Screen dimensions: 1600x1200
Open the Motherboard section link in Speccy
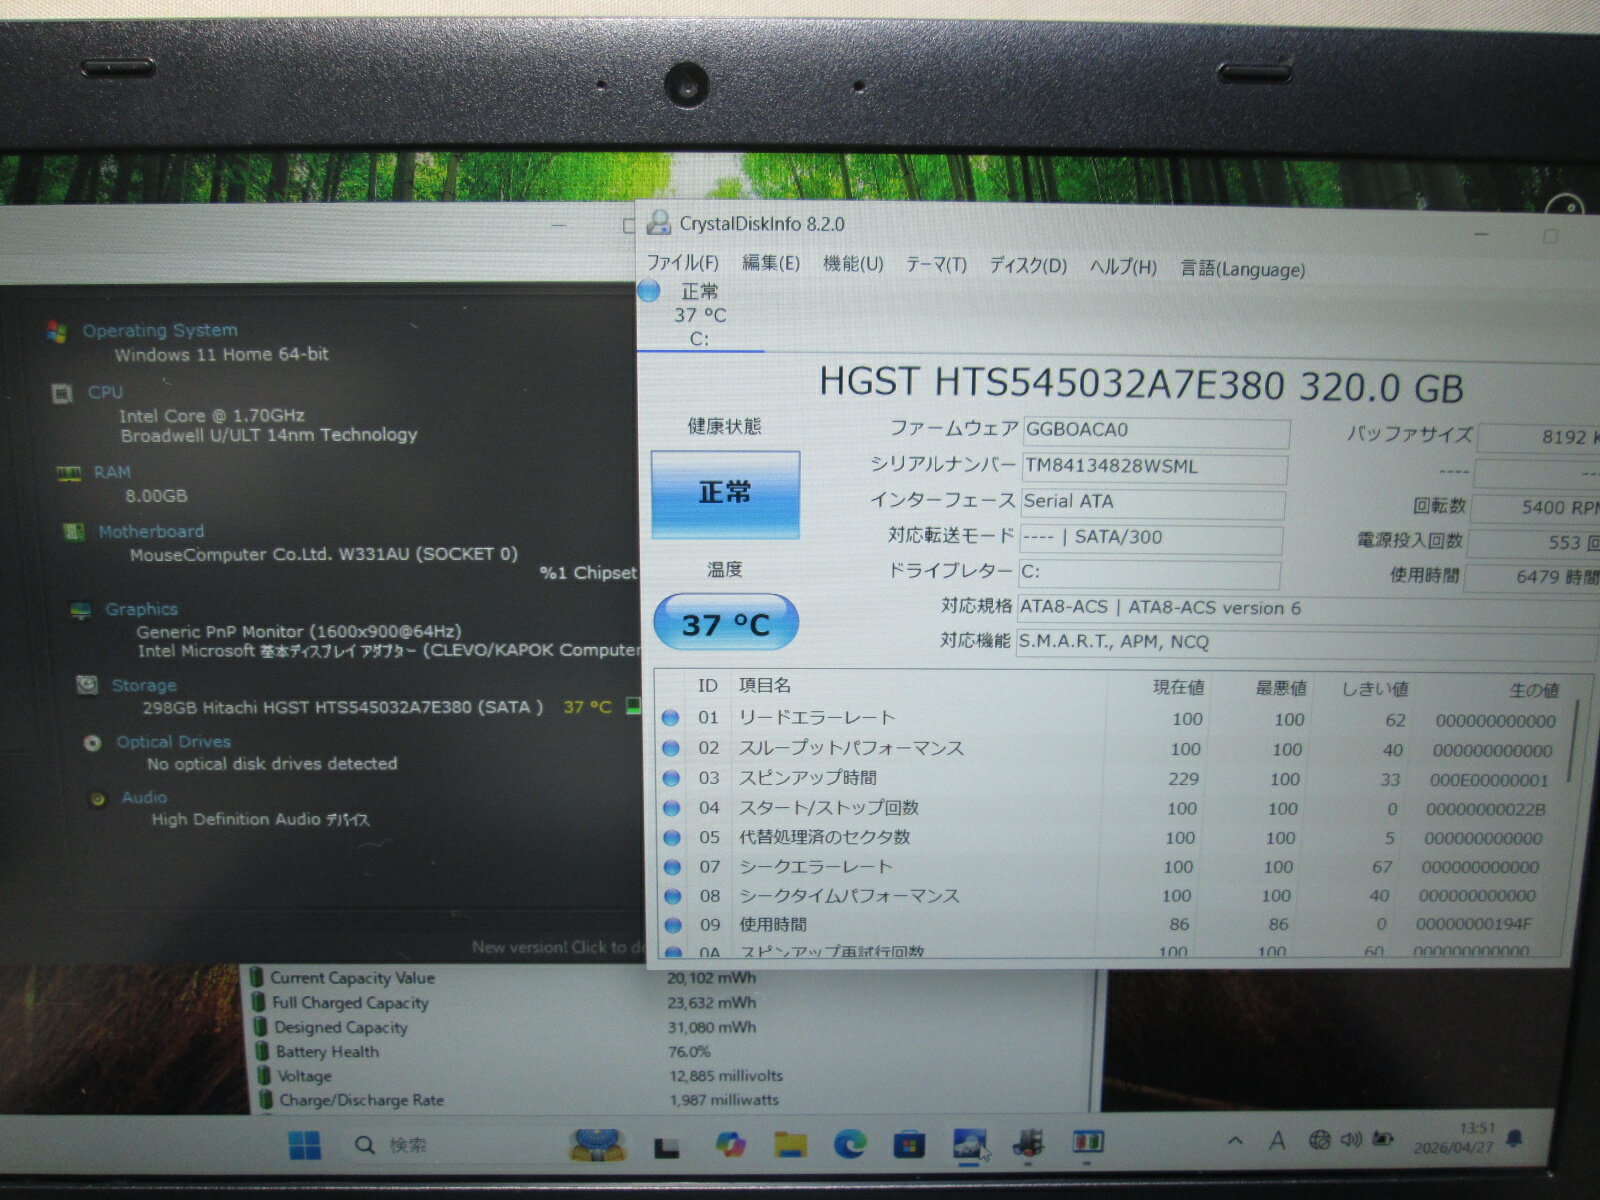click(151, 531)
